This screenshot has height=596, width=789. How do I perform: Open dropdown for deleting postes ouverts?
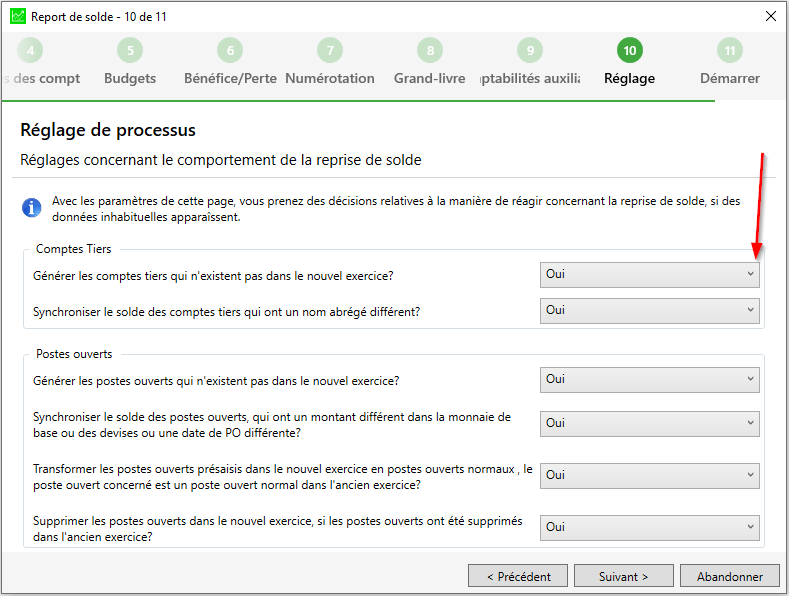coord(650,528)
